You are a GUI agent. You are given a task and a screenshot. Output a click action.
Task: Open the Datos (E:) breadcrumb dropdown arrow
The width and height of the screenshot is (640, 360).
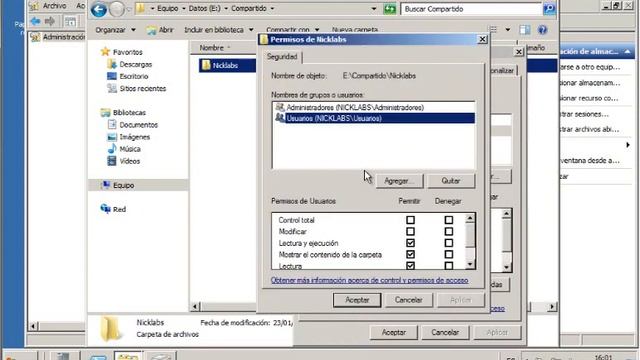click(226, 9)
